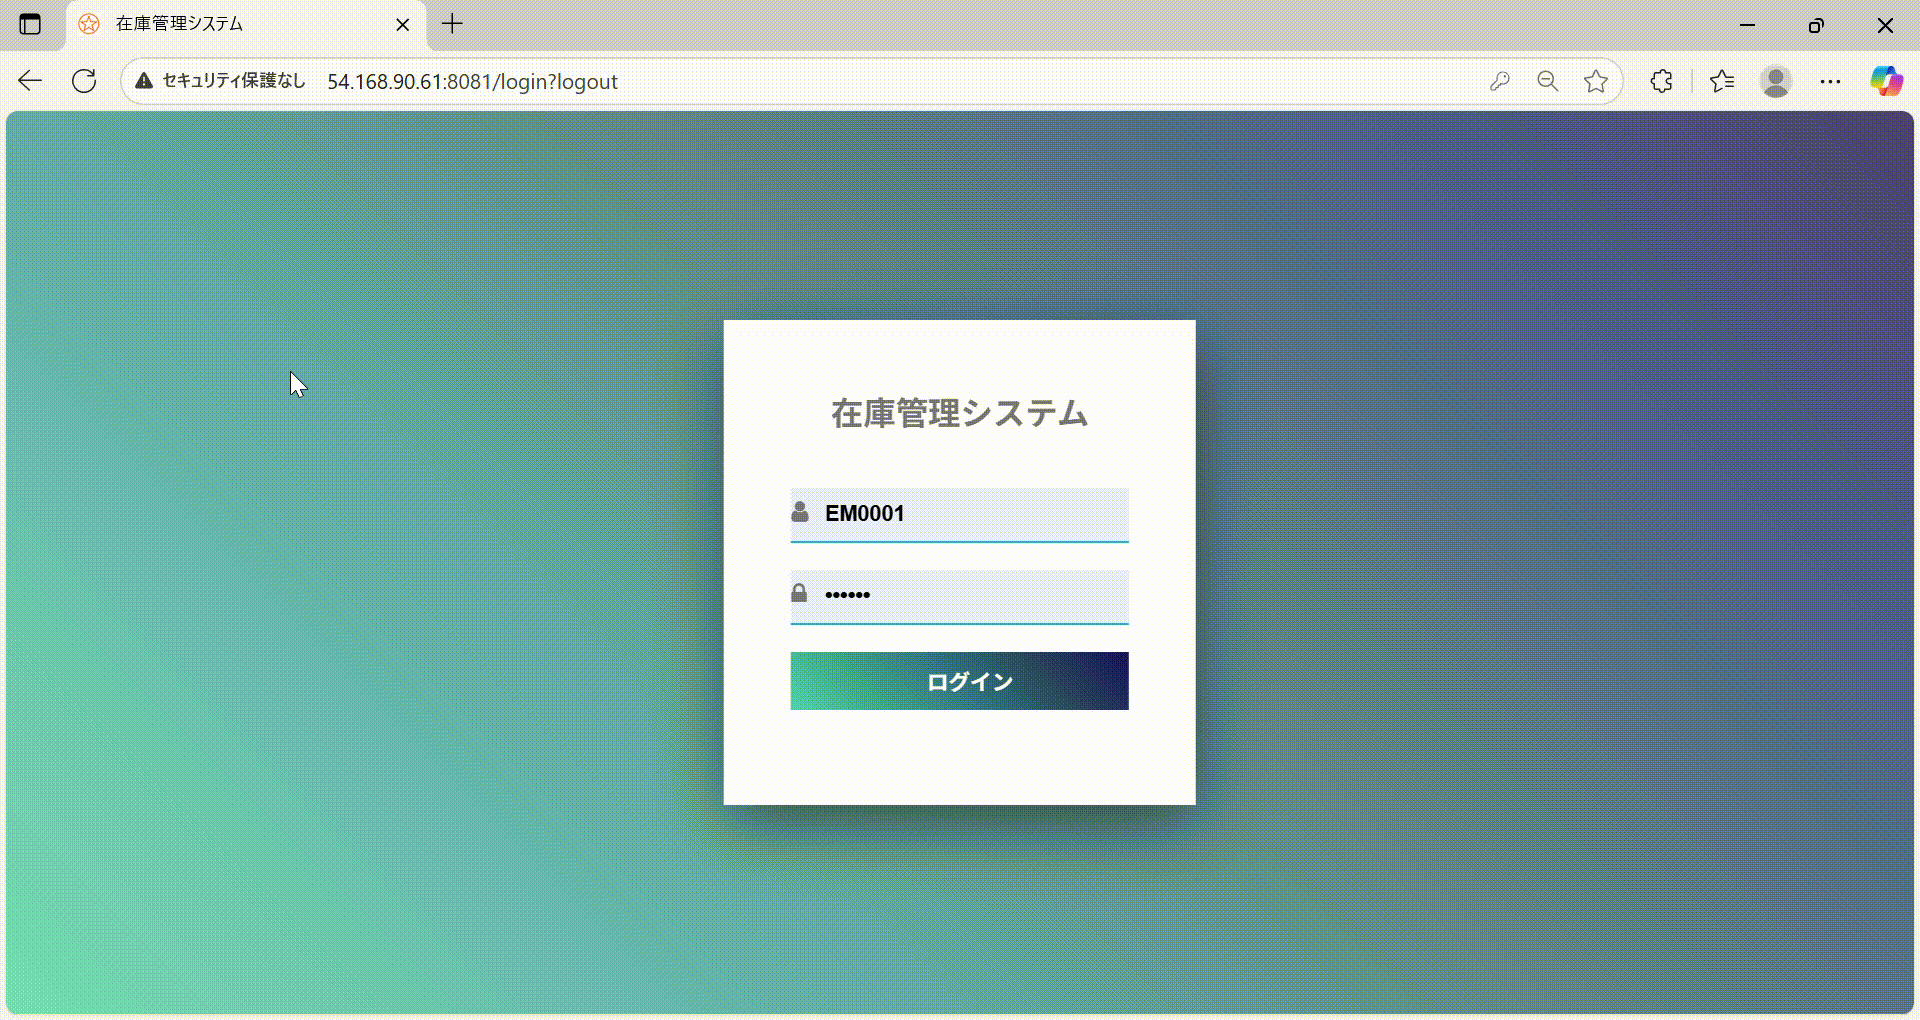Click the zoom out magnifier icon
This screenshot has width=1920, height=1020.
(1547, 81)
